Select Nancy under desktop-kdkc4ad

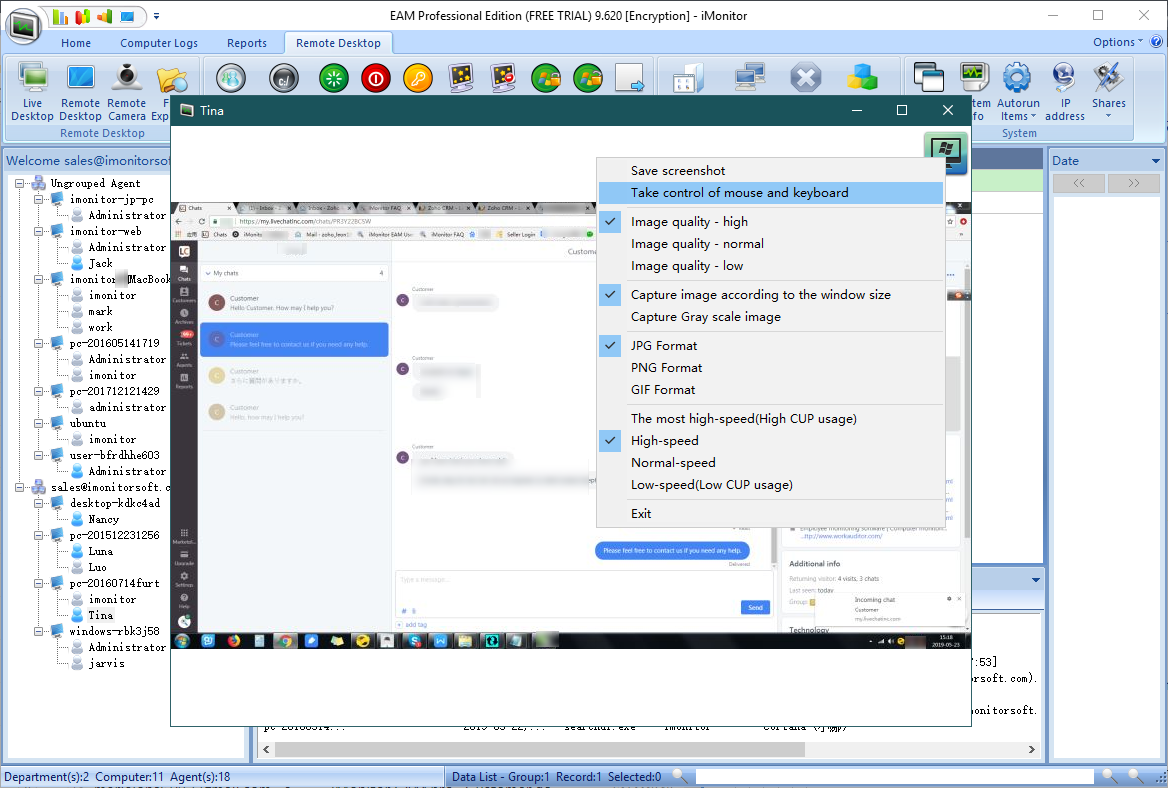104,519
